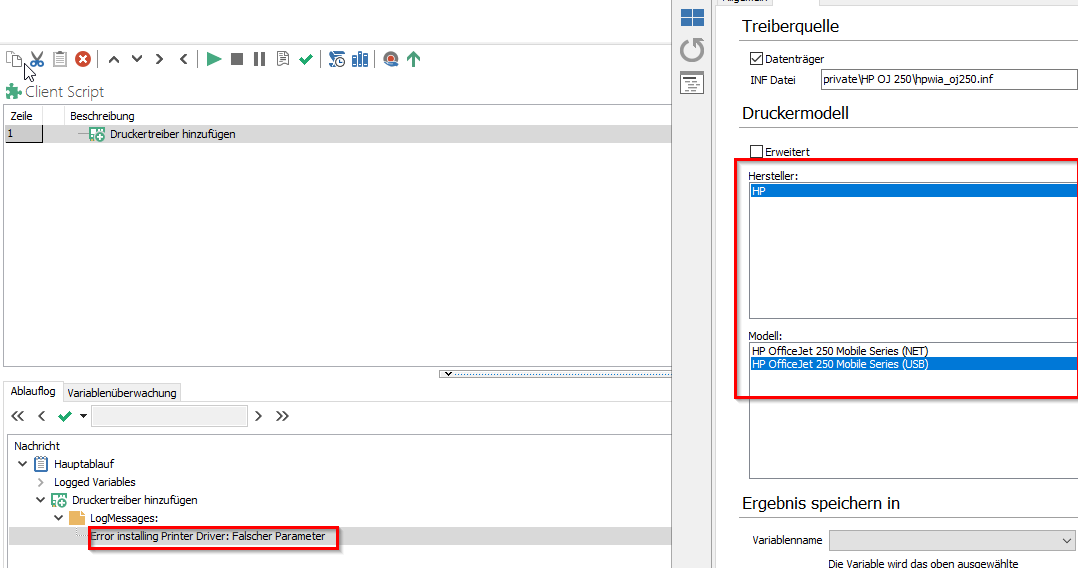
Task: Switch to the Variablenüberwachung tab
Action: [x=122, y=393]
